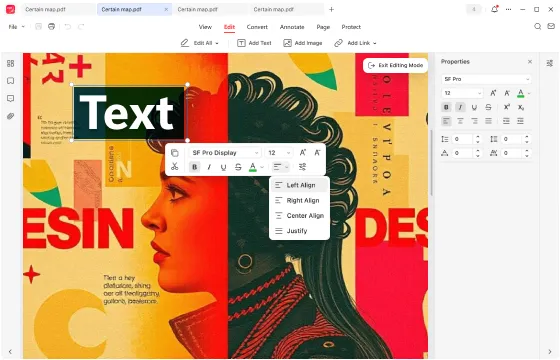Viewport: 560px width, 360px height.
Task: Open the more options ellipsis icon
Action: point(508,9)
